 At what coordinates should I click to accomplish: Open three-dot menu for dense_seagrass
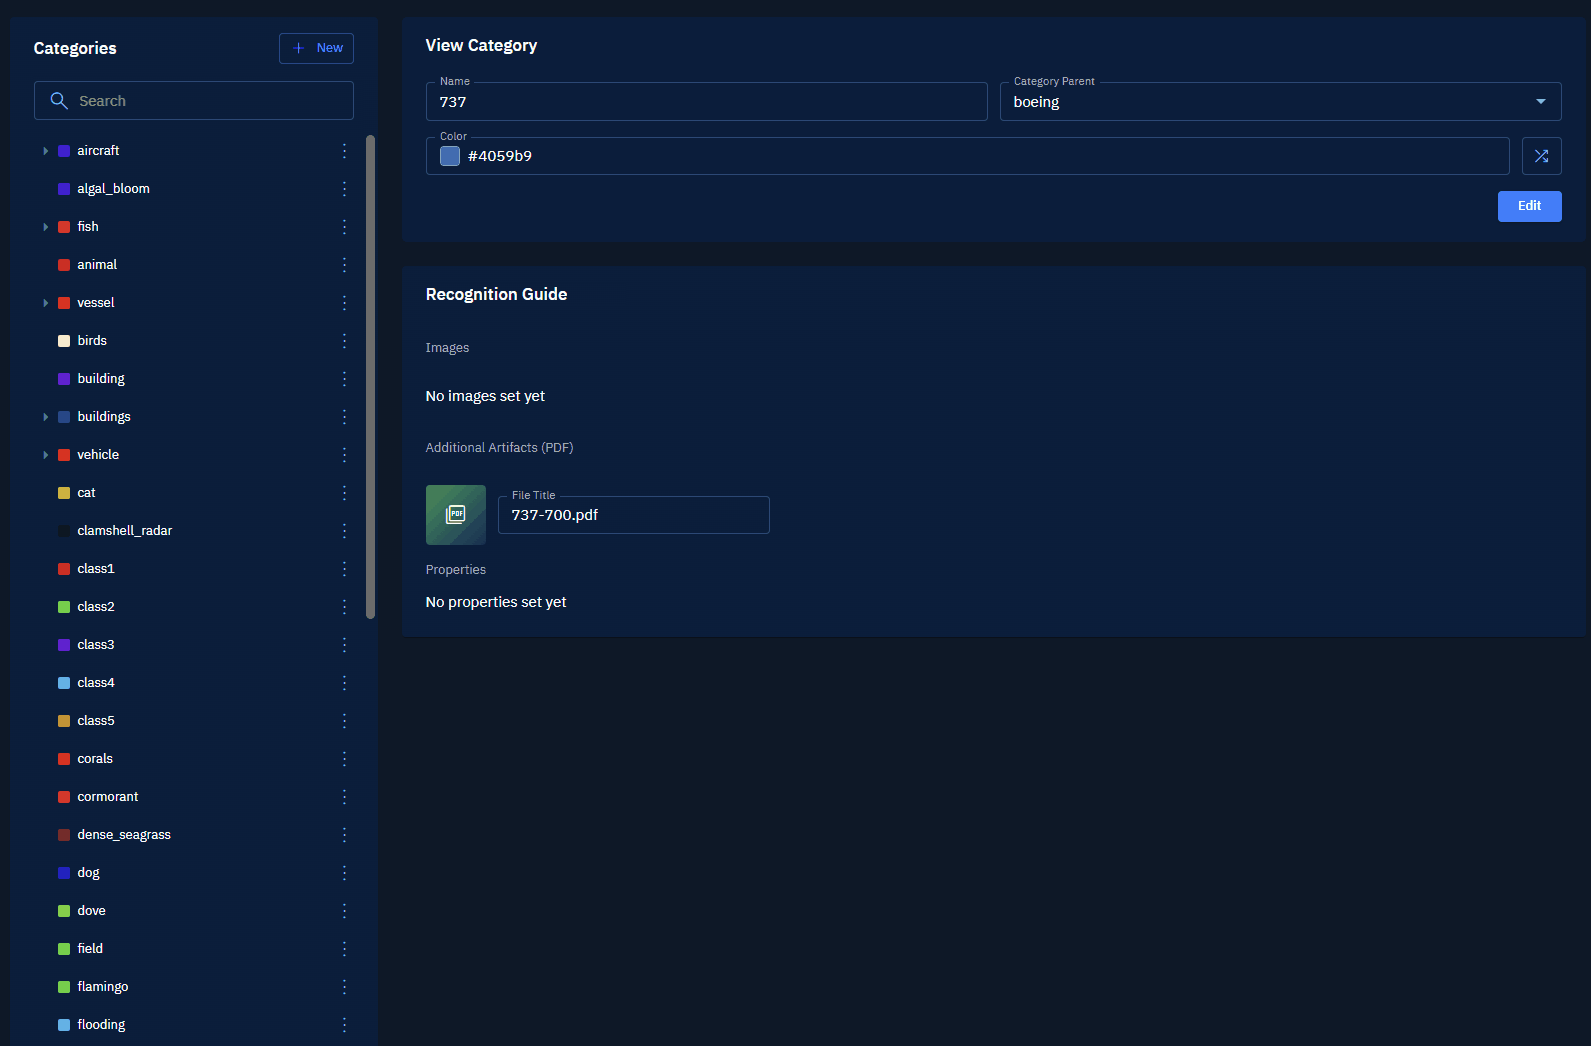[344, 835]
